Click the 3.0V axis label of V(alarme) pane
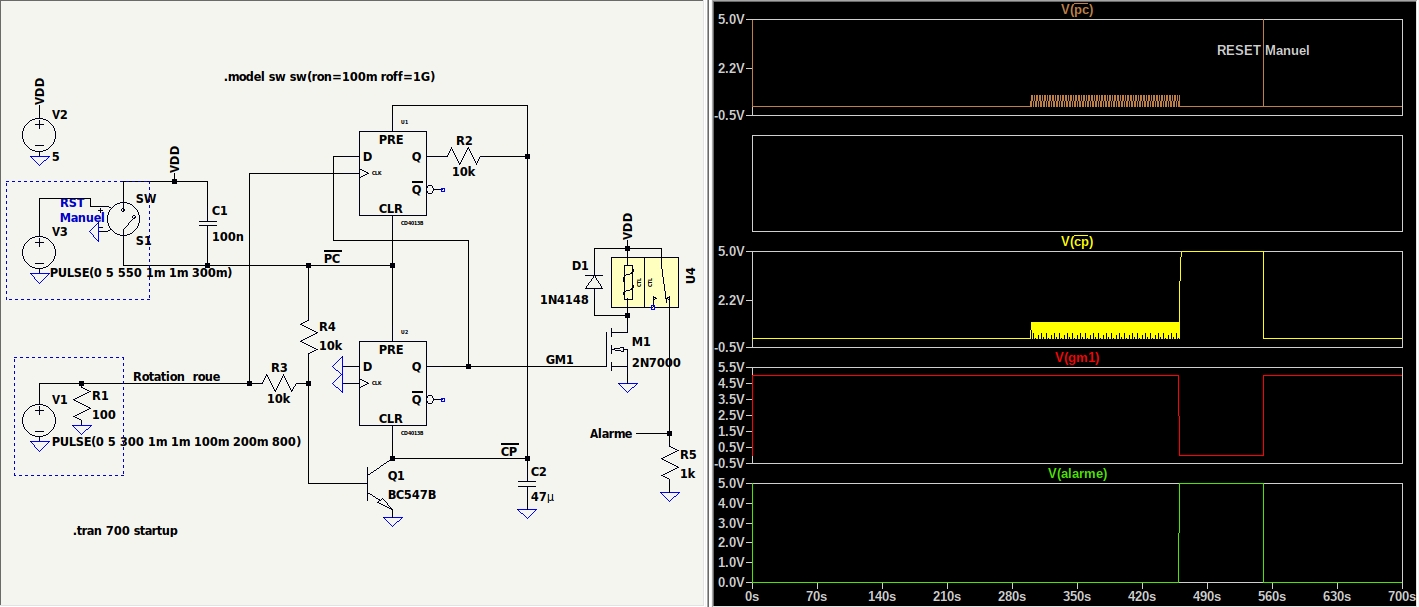The width and height of the screenshot is (1419, 607). pyautogui.click(x=733, y=523)
